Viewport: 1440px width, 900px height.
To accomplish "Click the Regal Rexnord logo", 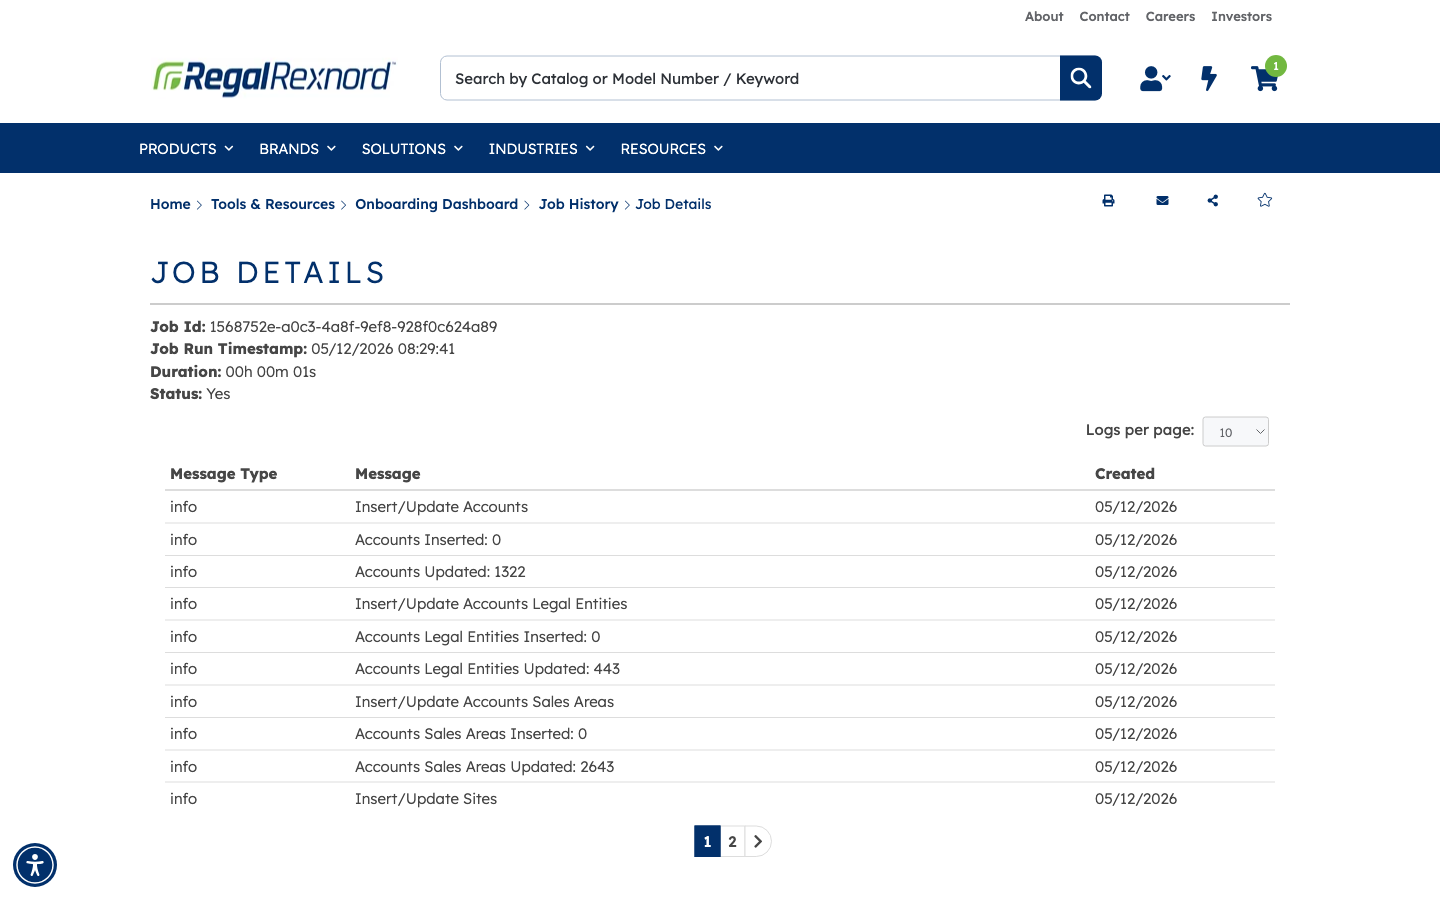I will point(274,77).
